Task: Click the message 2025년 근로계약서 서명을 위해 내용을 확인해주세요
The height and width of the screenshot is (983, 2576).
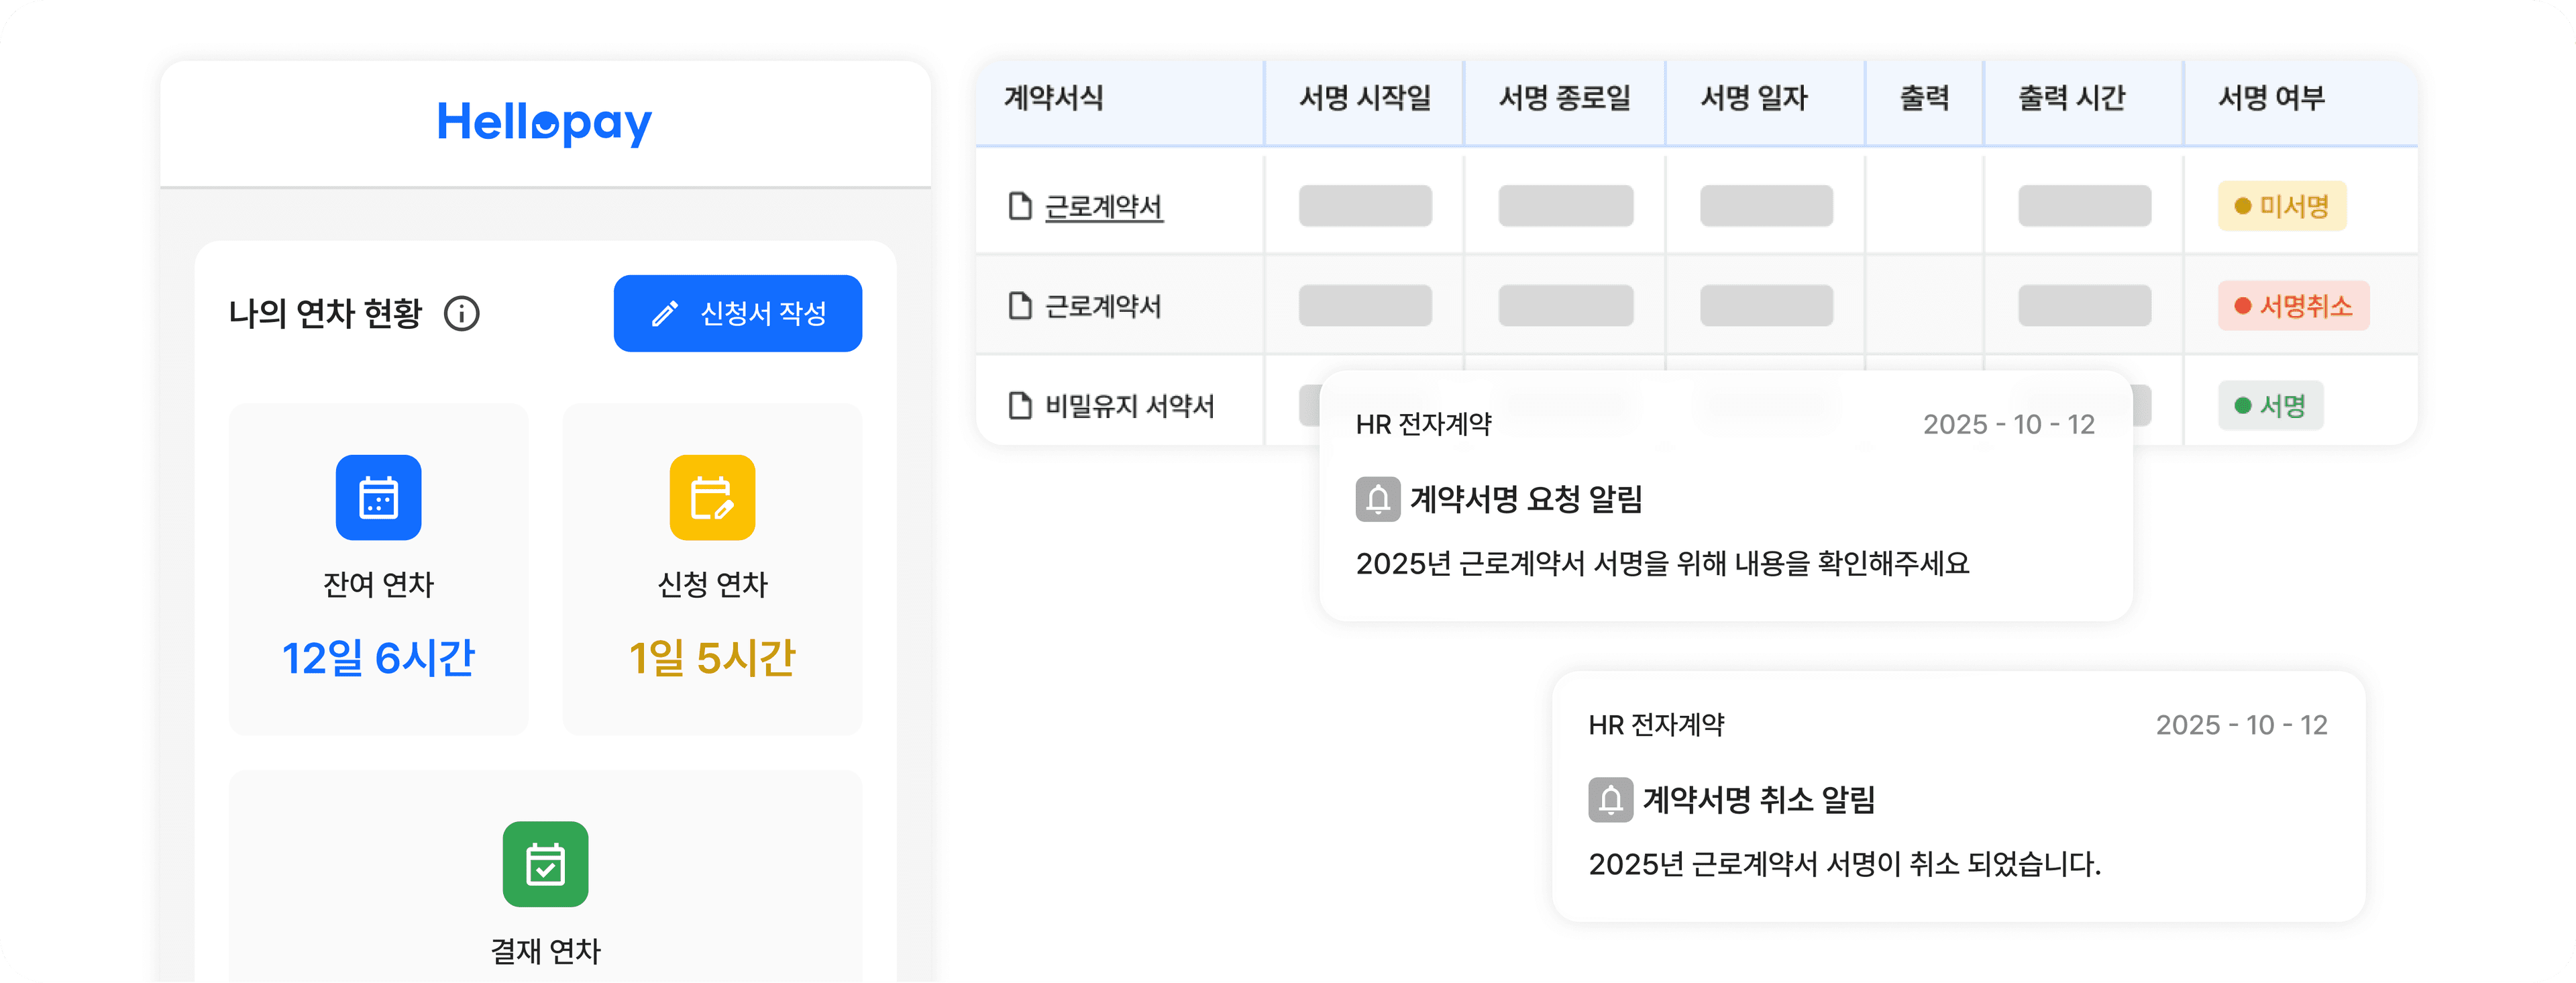Action: coord(1662,564)
